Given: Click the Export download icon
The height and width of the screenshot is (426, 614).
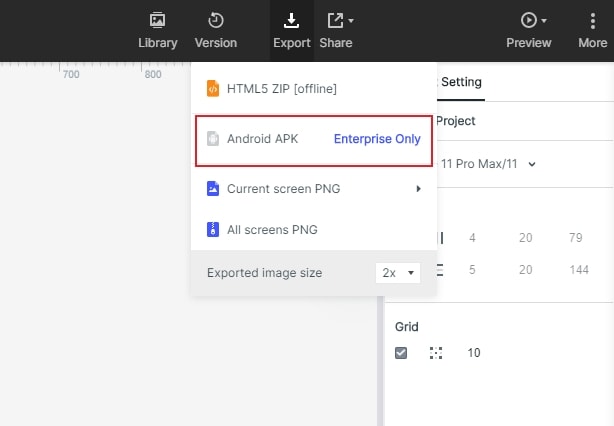Looking at the screenshot, I should tap(291, 20).
